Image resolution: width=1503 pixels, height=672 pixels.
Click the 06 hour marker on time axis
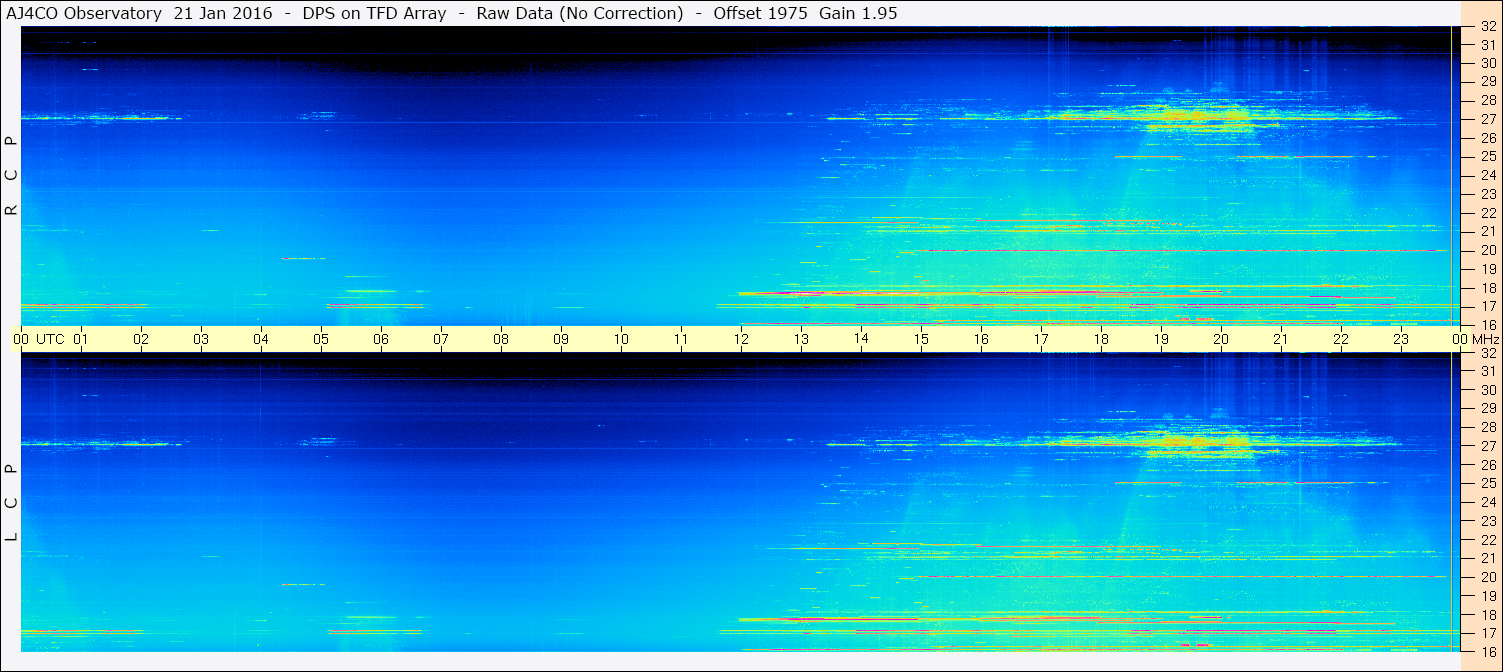click(381, 339)
